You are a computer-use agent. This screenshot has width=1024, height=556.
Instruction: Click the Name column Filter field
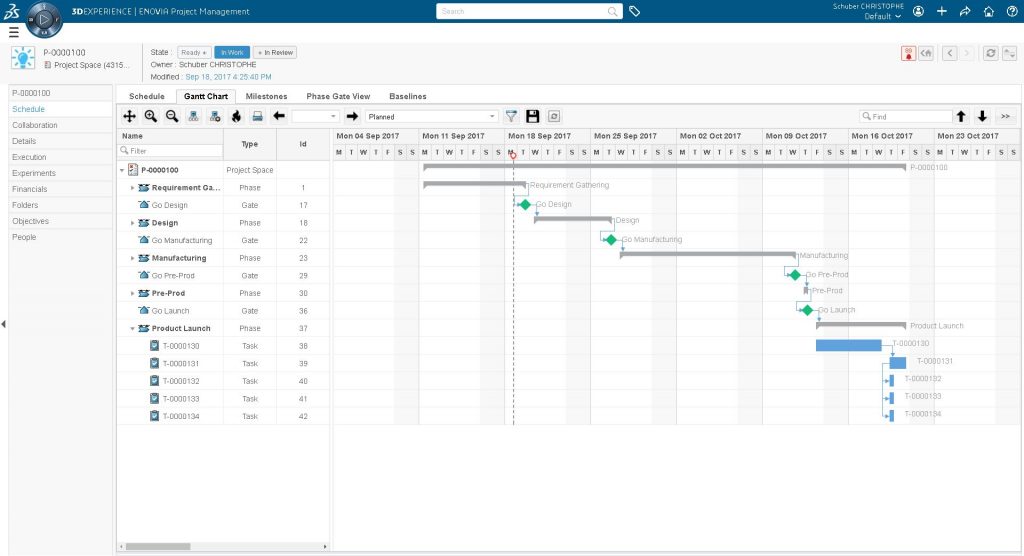171,151
